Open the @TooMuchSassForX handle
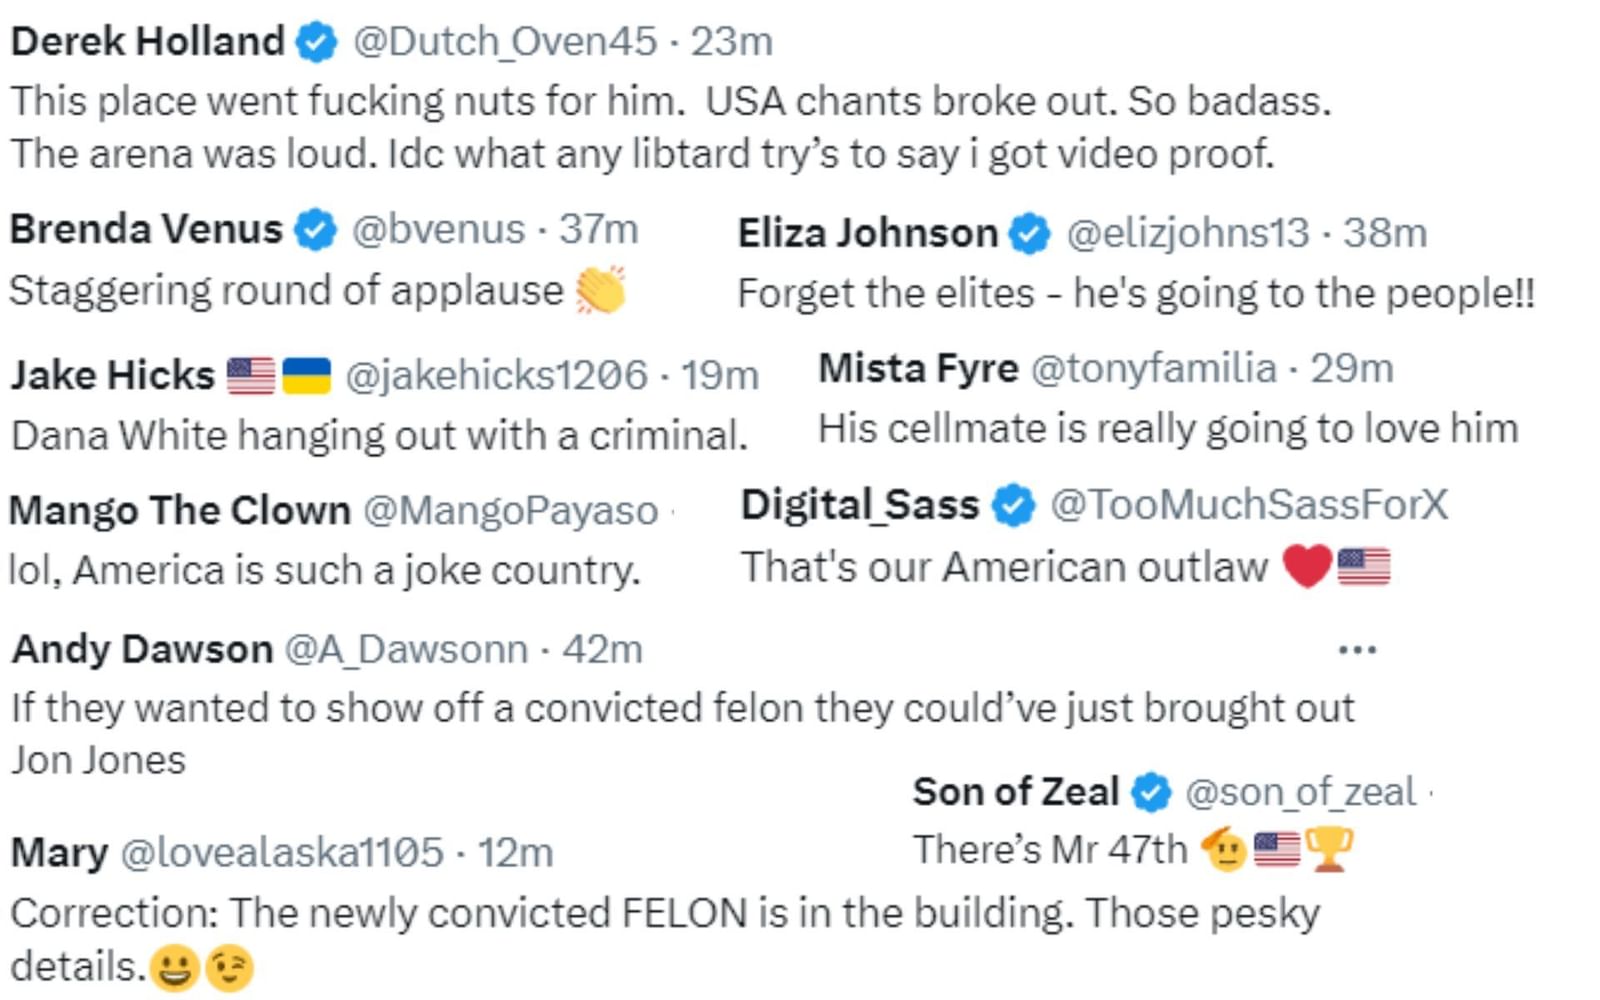This screenshot has height=1000, width=1600. pyautogui.click(x=1248, y=505)
